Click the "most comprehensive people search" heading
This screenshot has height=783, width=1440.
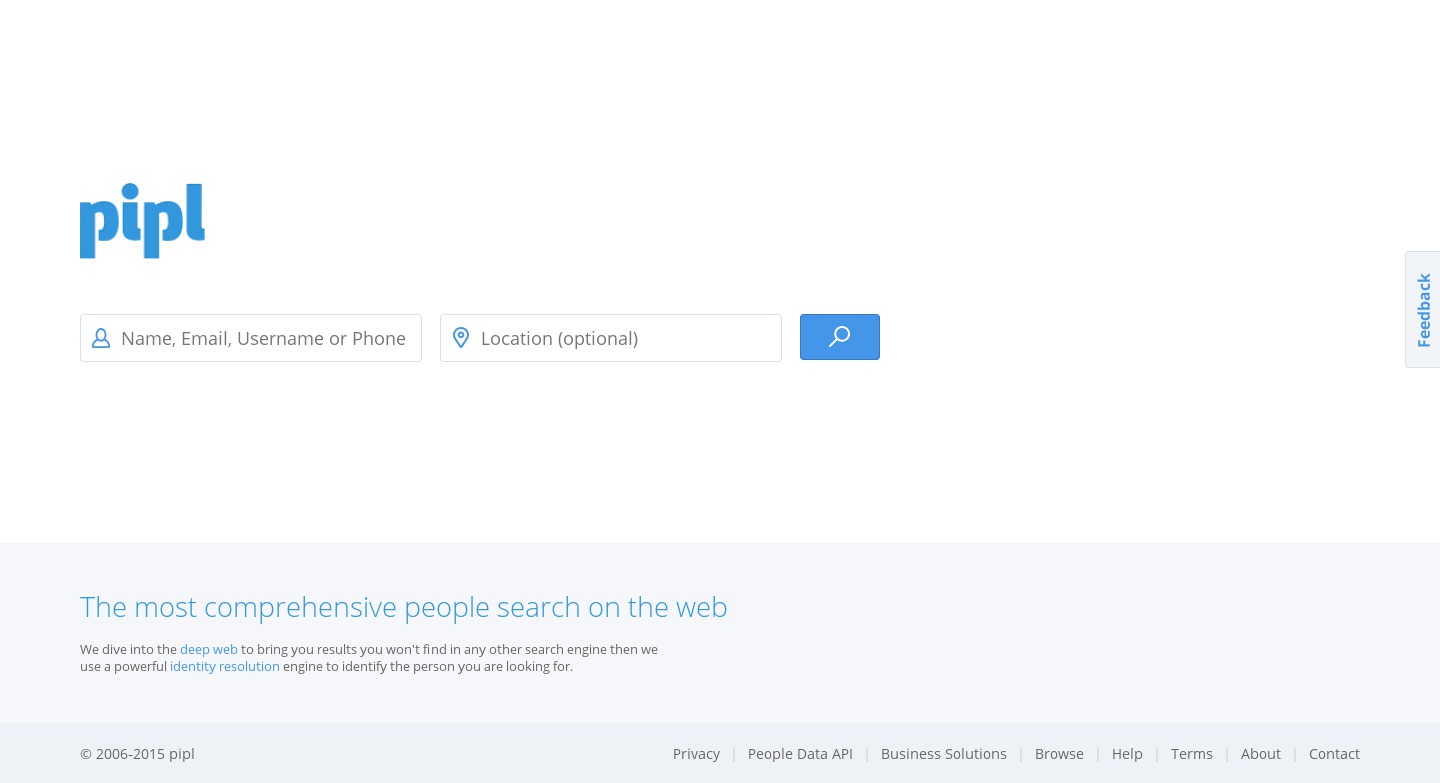[403, 607]
